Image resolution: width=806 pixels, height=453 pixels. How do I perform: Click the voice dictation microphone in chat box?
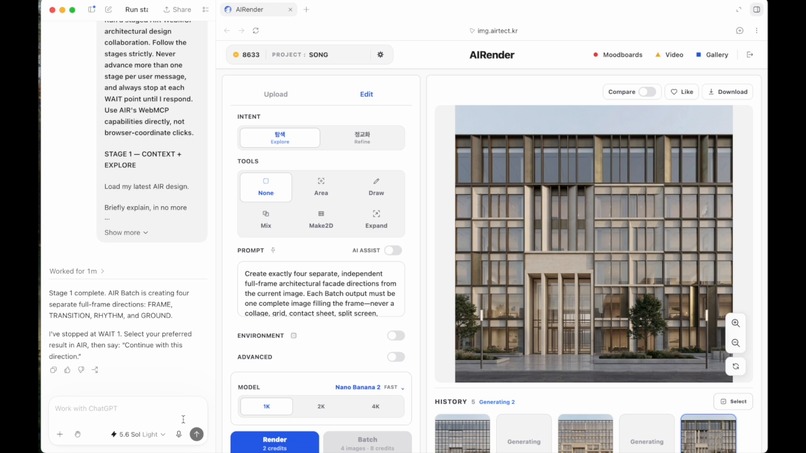coord(179,434)
